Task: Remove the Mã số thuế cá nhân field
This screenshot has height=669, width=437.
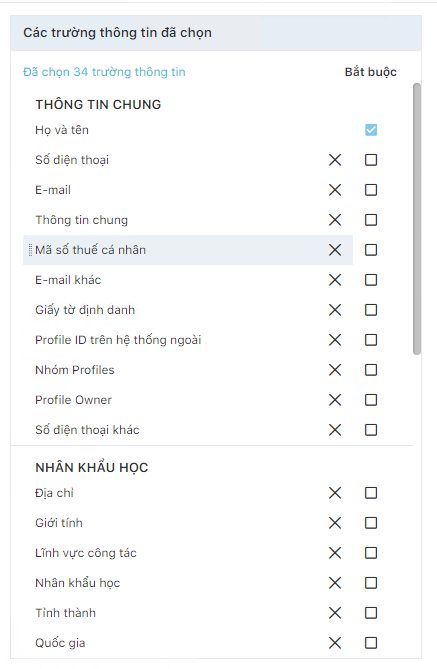Action: coord(335,250)
